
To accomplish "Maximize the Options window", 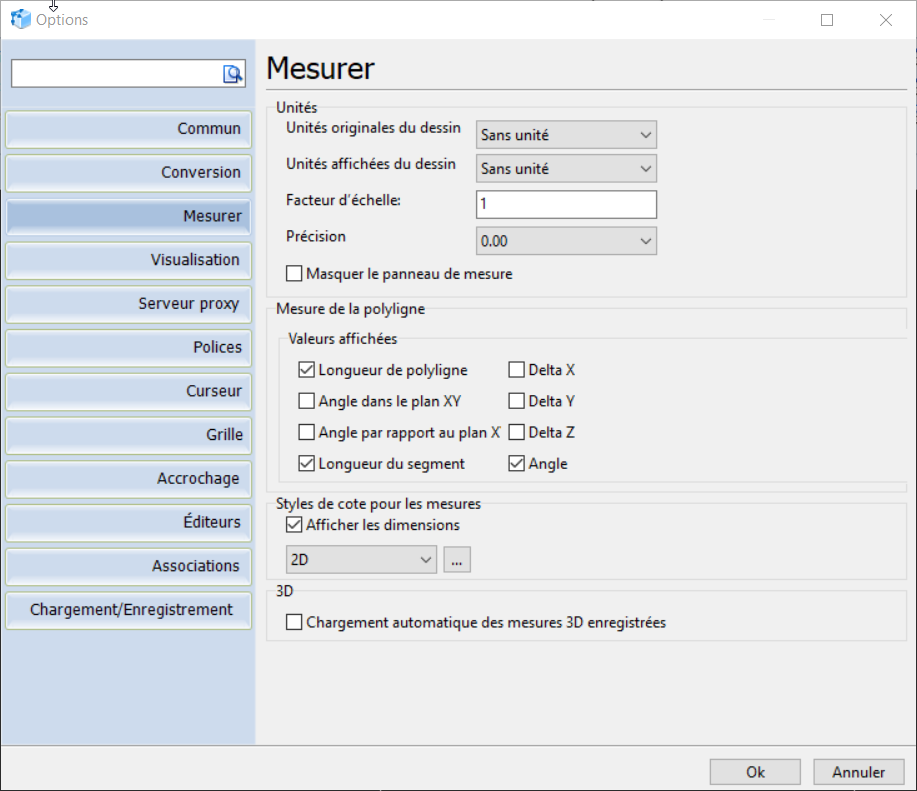I will click(827, 19).
